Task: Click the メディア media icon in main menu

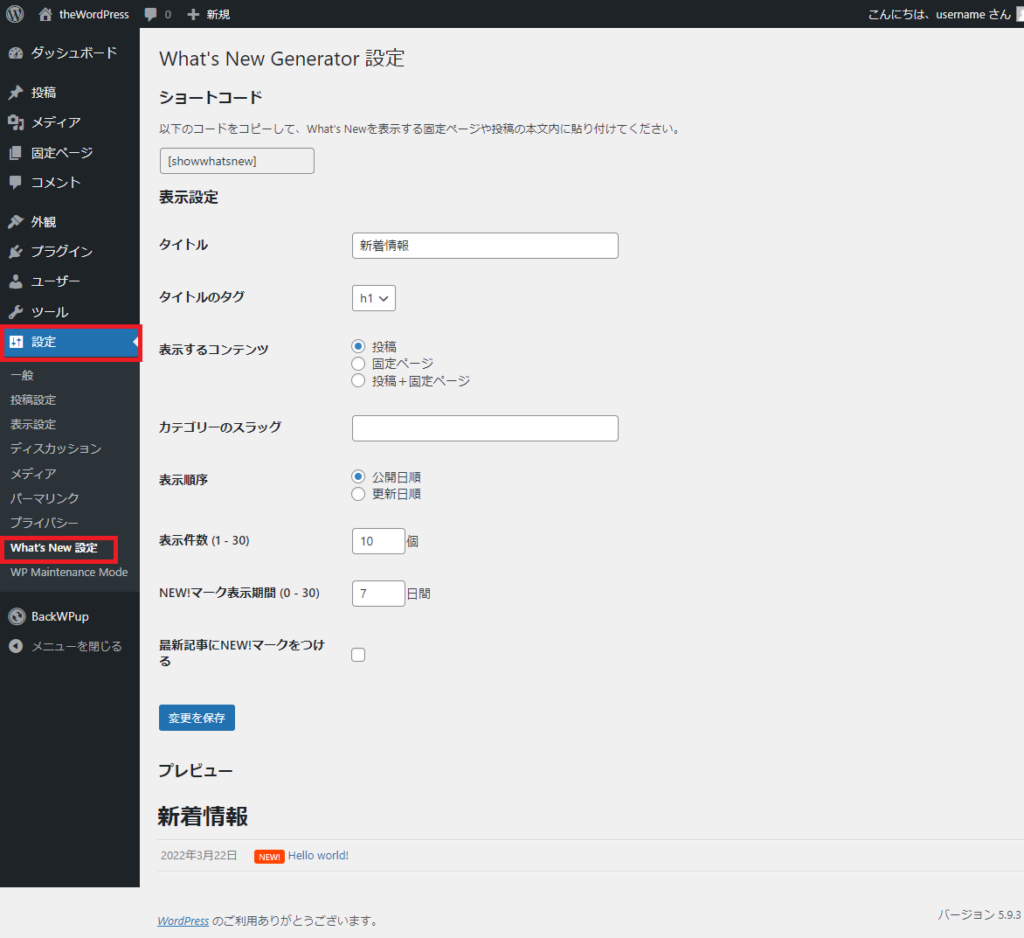Action: (16, 122)
